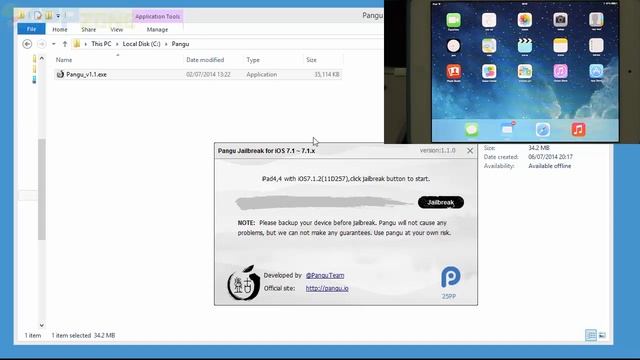This screenshot has height=360, width=640.
Task: Click the Pangu brush-stroke progress bar
Action: [x=324, y=202]
